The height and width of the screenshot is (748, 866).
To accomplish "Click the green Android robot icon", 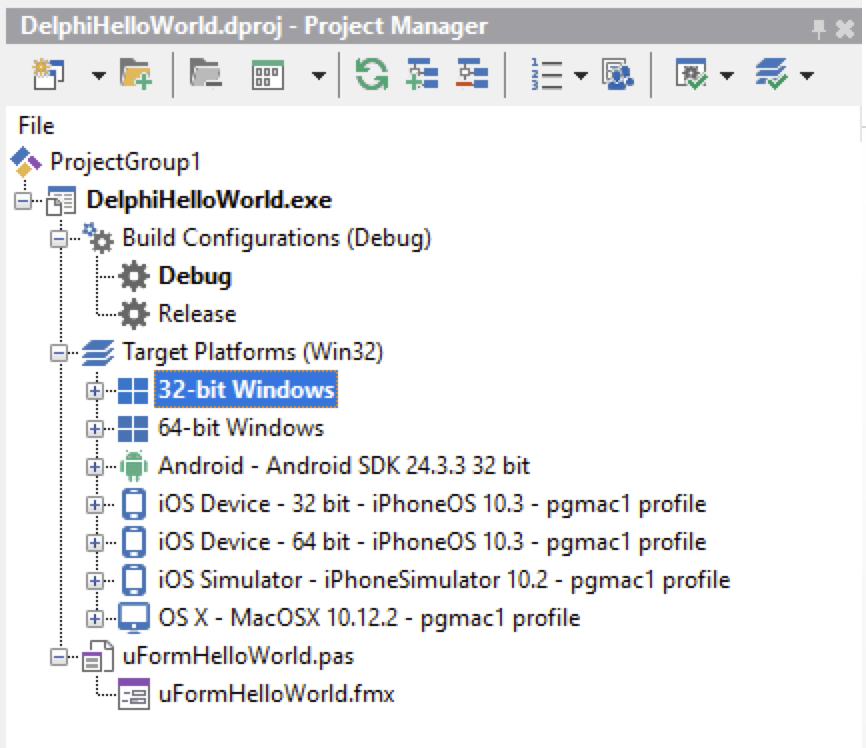I will tap(134, 466).
